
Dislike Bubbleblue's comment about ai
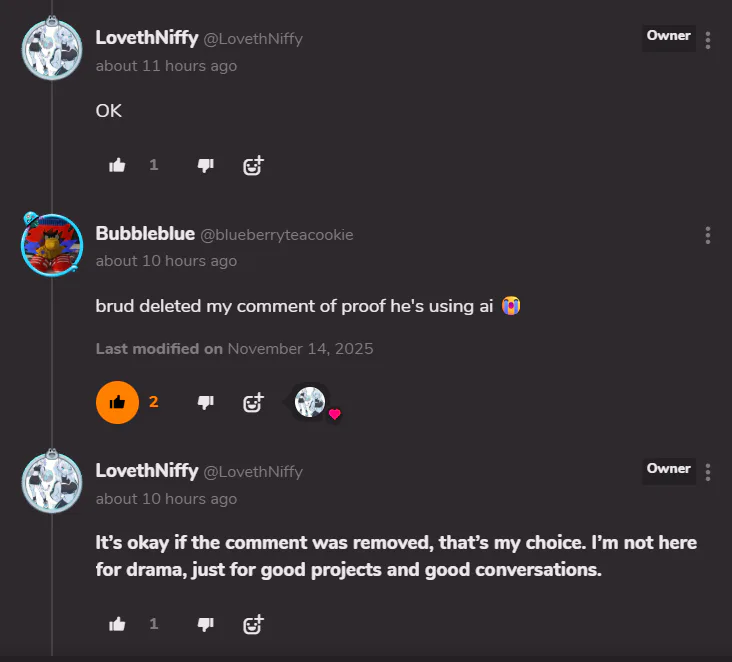tap(206, 402)
